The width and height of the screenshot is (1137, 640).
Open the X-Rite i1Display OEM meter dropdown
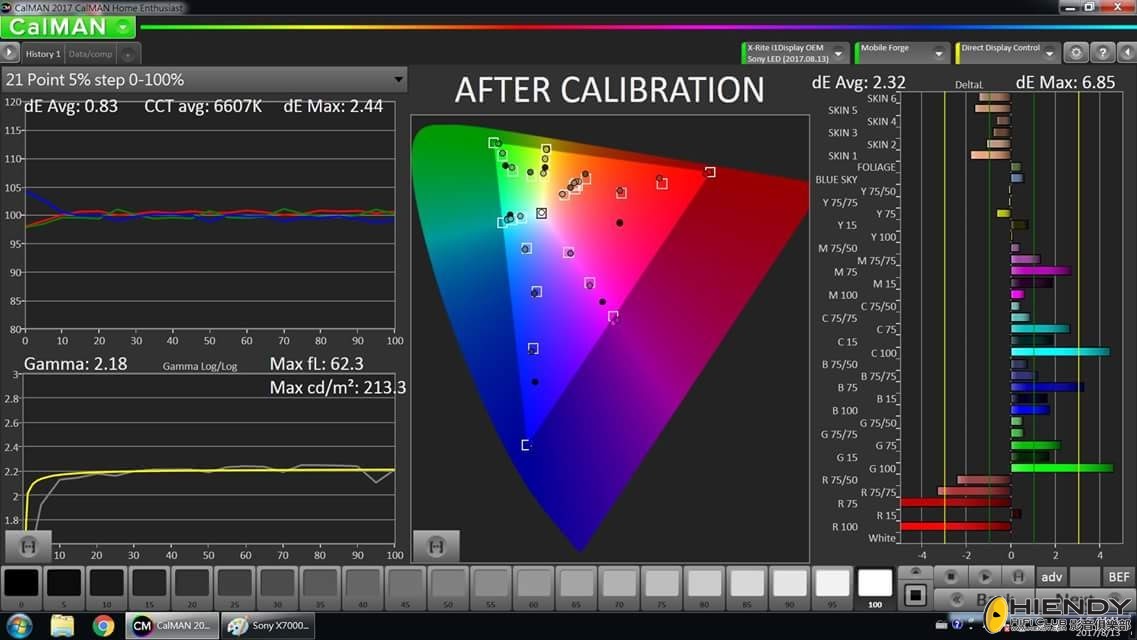pyautogui.click(x=794, y=53)
